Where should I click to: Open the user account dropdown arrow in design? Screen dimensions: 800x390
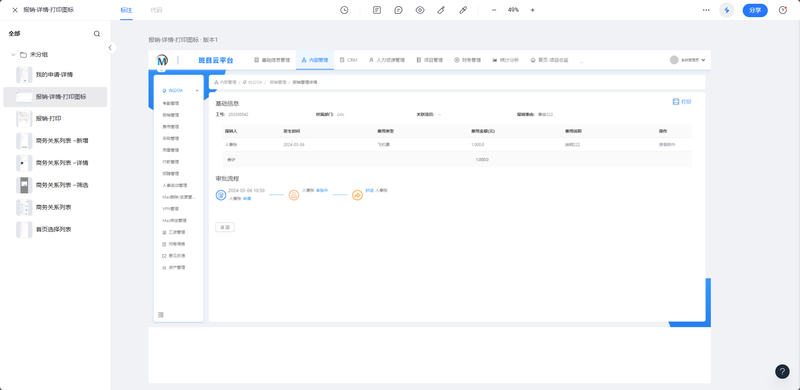click(703, 60)
